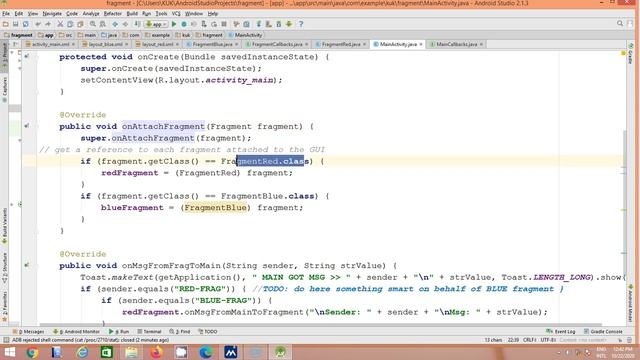Open the TODO tool window
640x360 pixels.
[x=207, y=331]
